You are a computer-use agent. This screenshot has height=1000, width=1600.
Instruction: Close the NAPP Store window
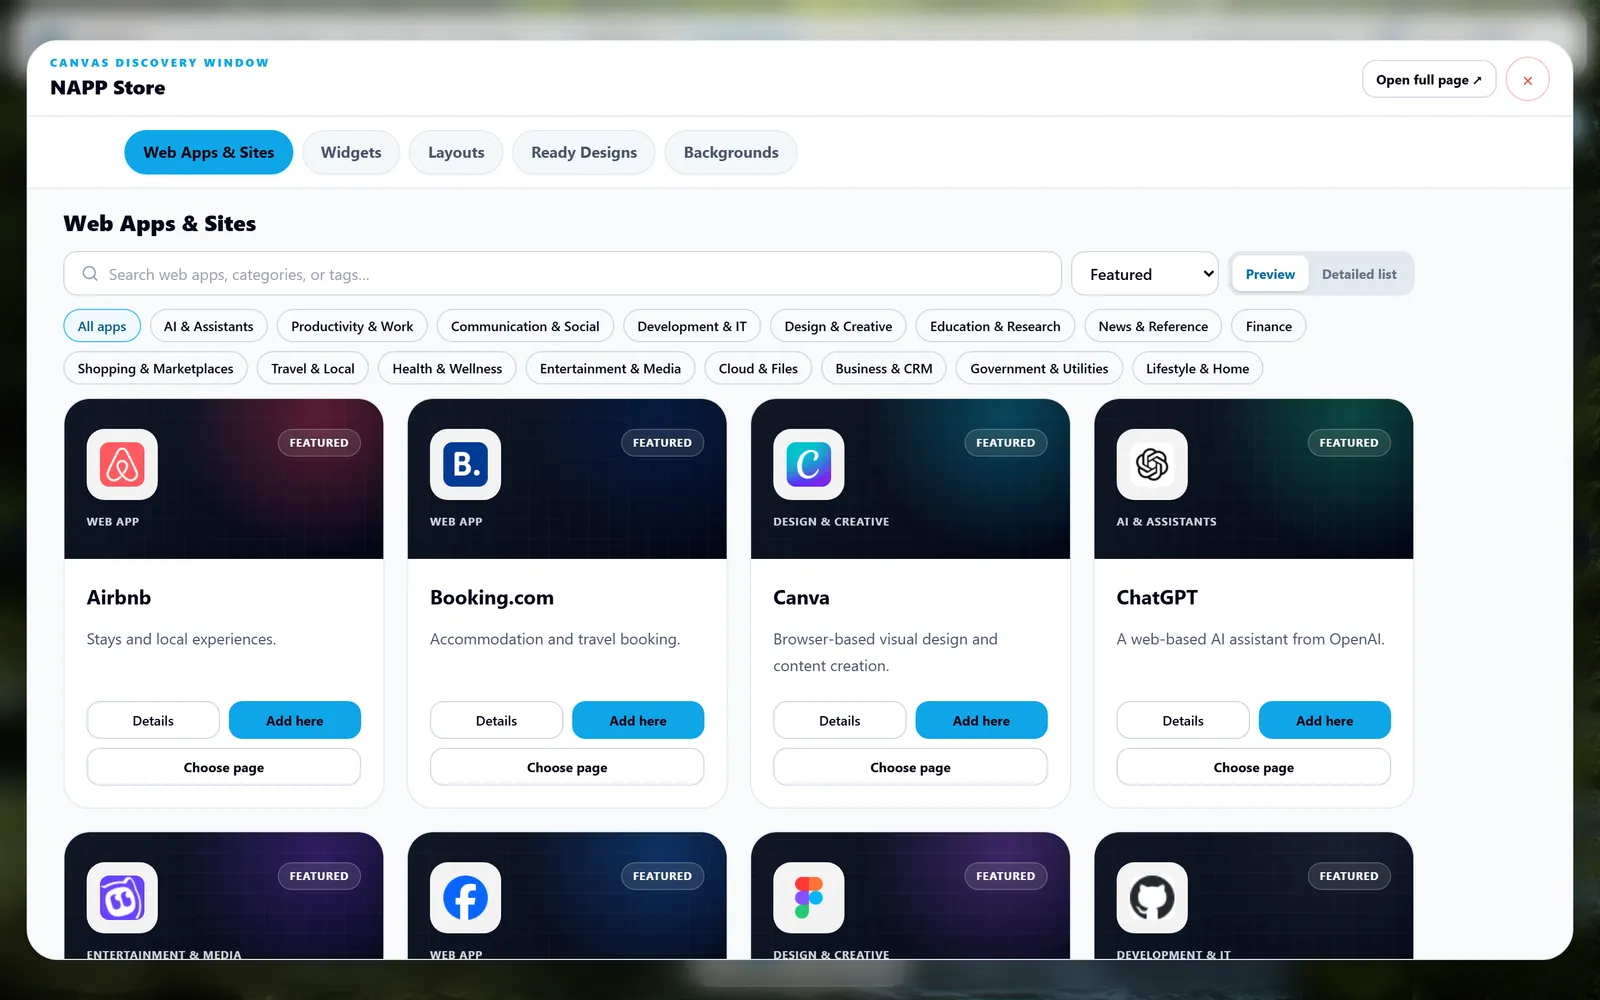[1527, 80]
